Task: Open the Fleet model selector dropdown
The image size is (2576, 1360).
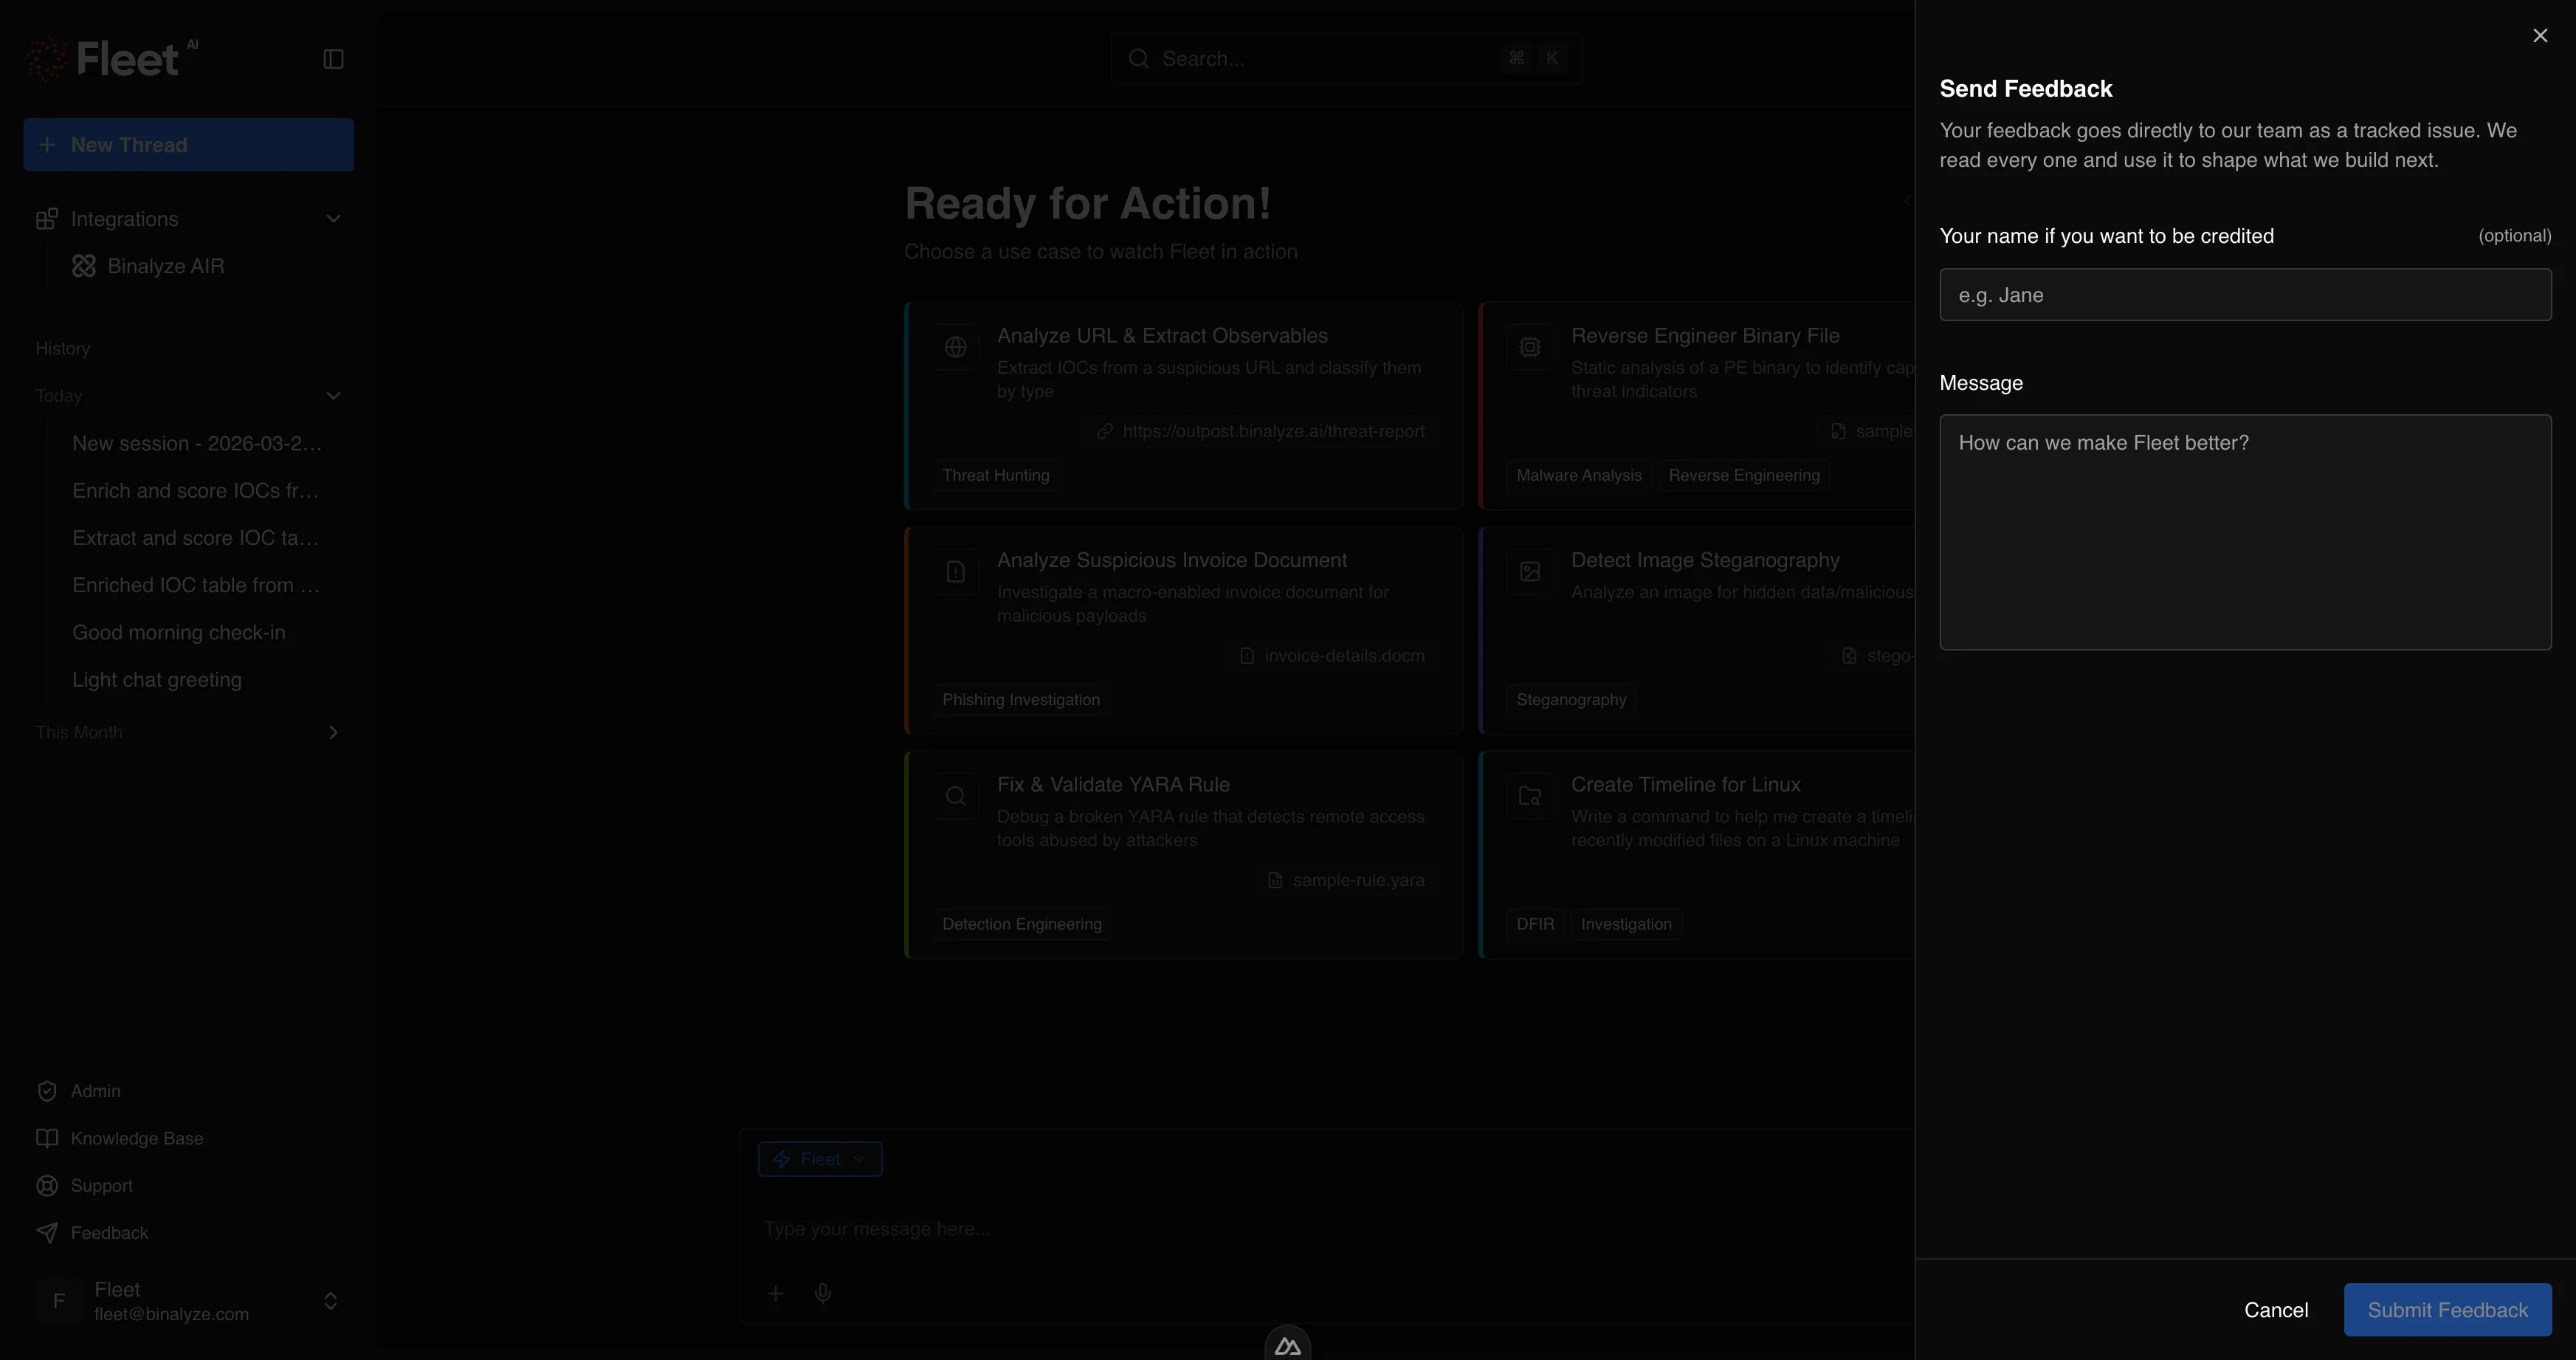Action: tap(819, 1159)
